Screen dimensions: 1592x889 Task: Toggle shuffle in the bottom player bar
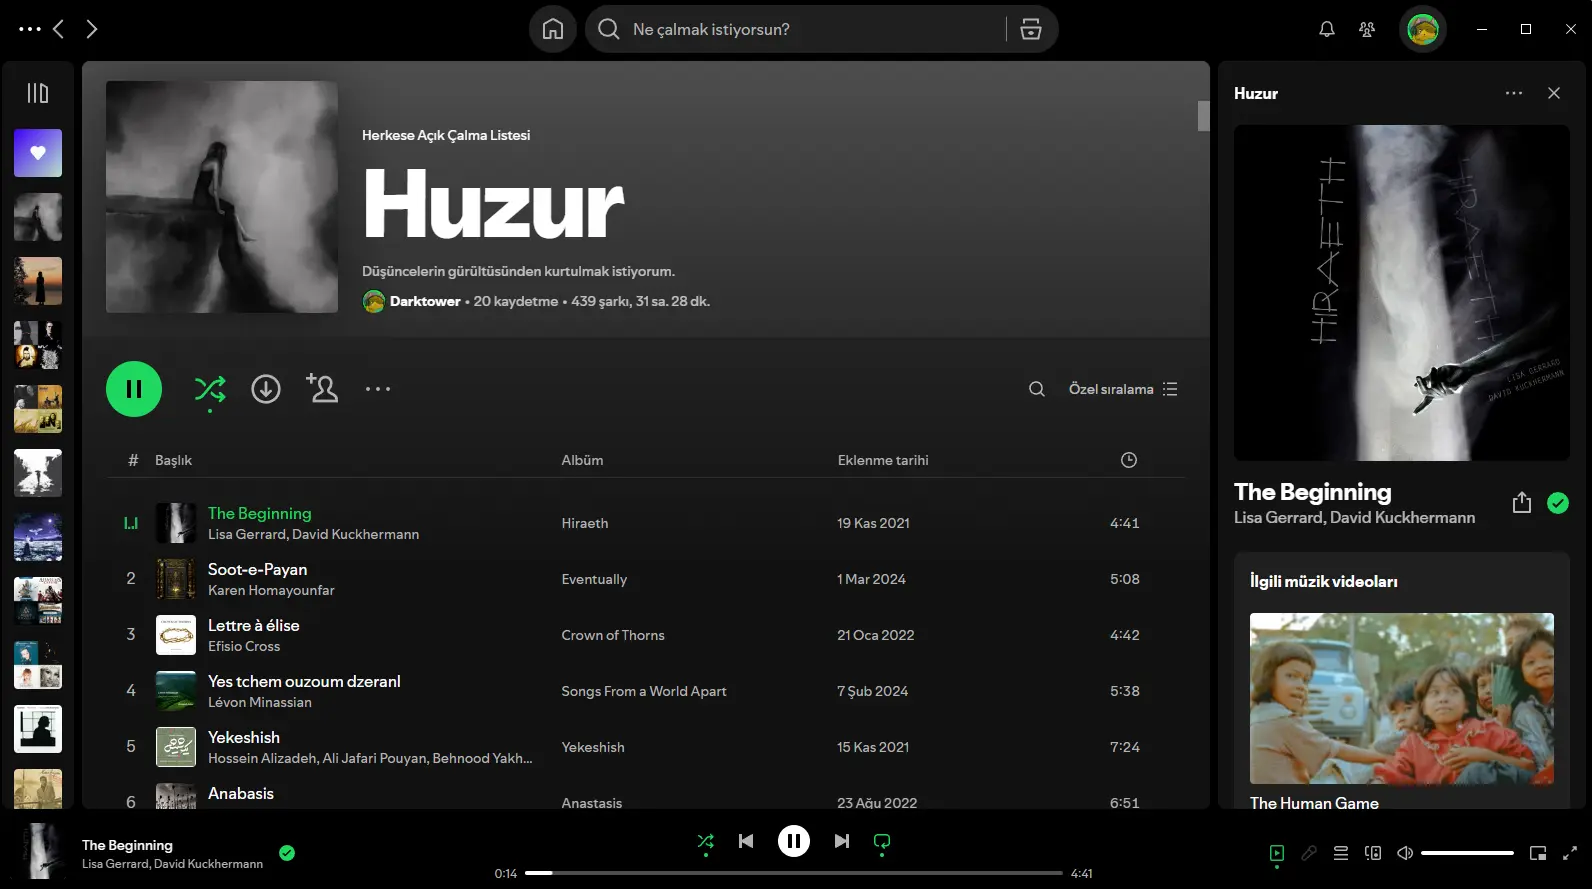tap(706, 841)
